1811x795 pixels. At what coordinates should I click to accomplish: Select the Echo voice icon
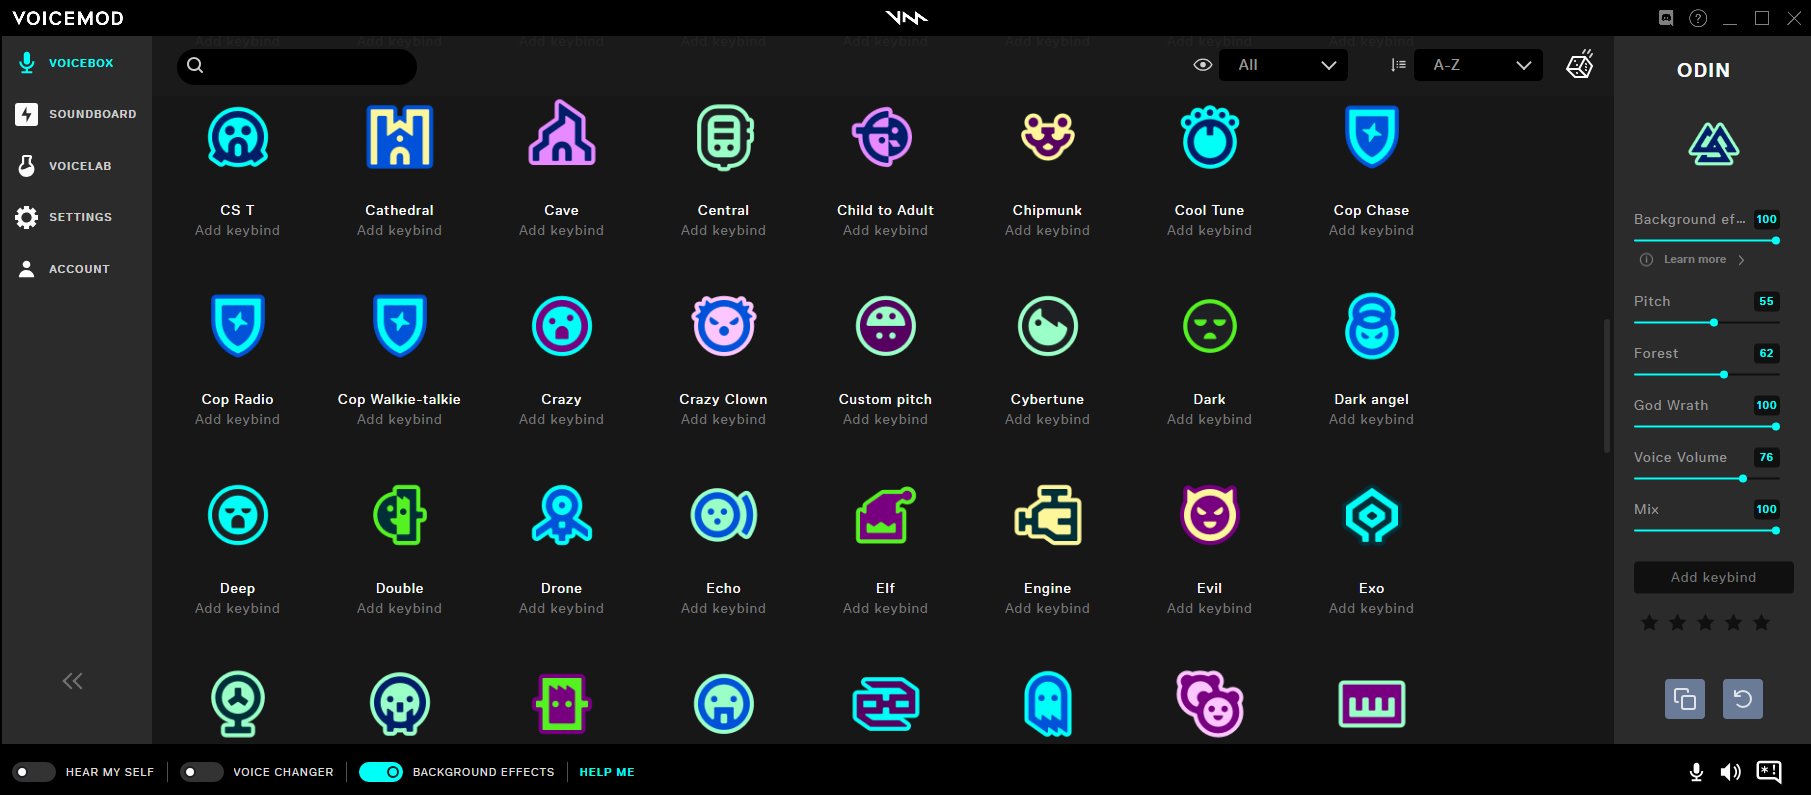click(724, 515)
